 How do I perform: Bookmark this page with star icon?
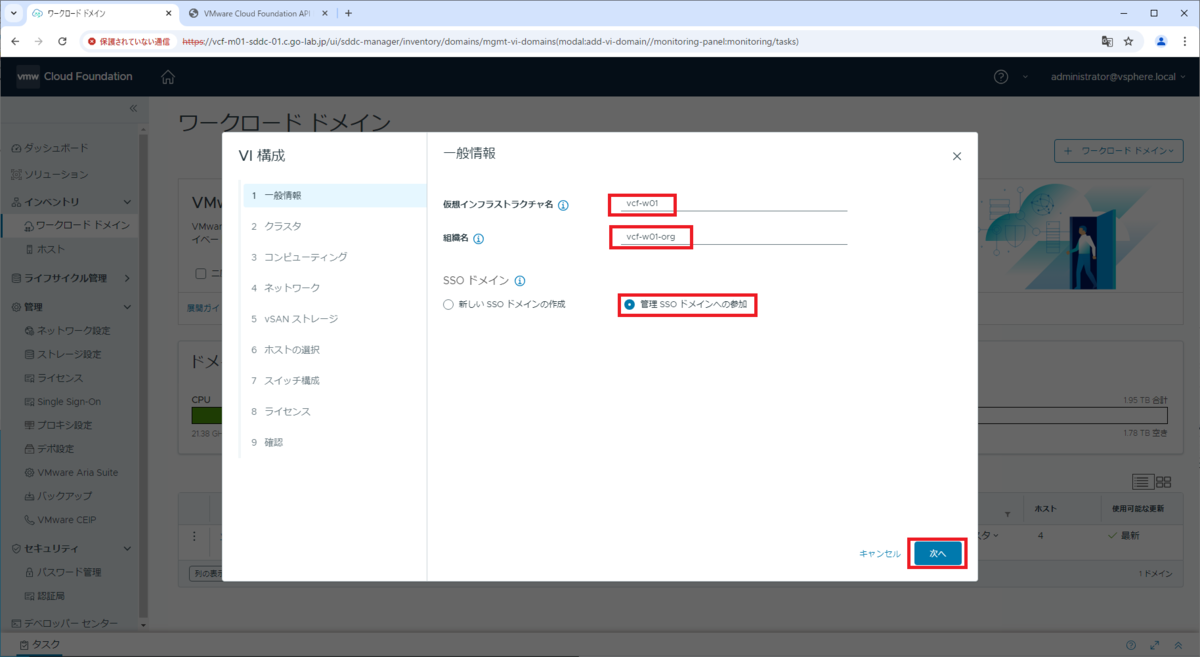click(x=1128, y=42)
